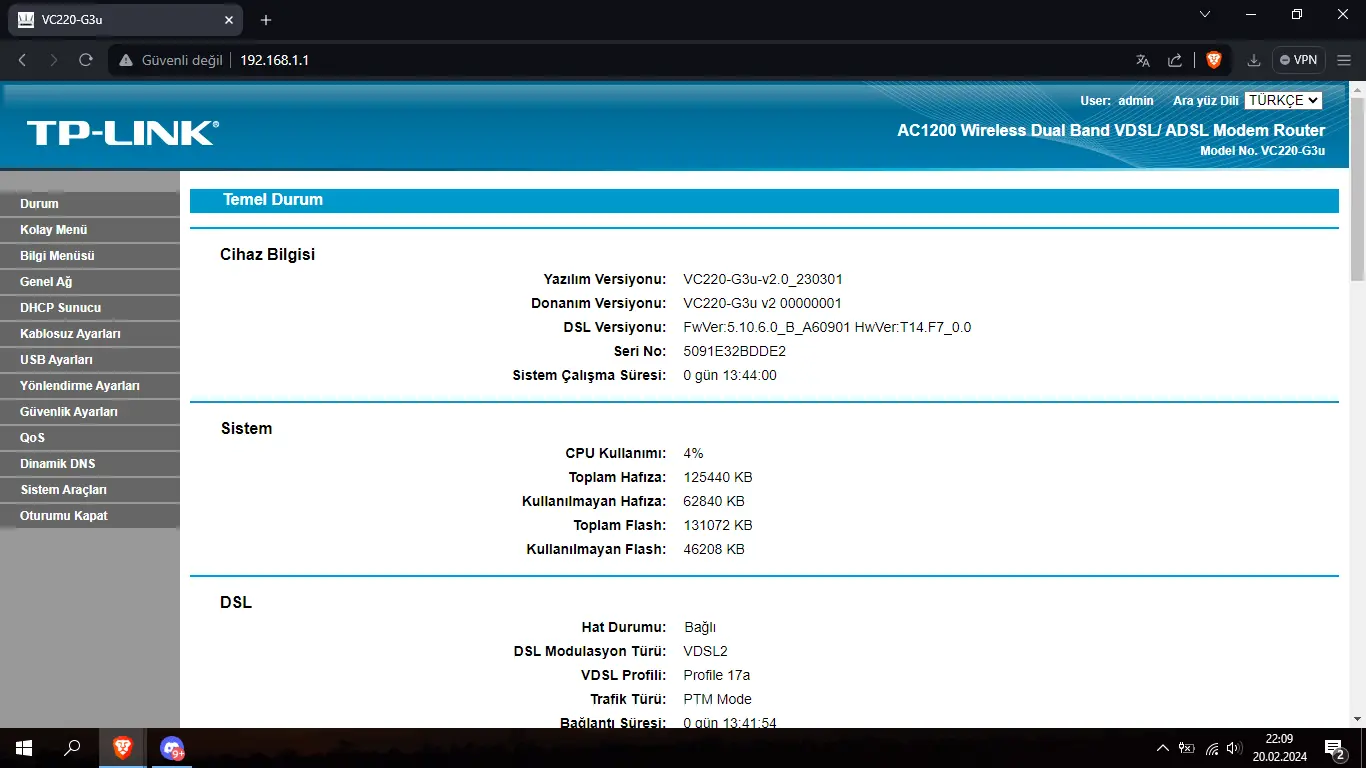Open the Kolay Menü item
Image resolution: width=1366 pixels, height=768 pixels.
coord(90,230)
